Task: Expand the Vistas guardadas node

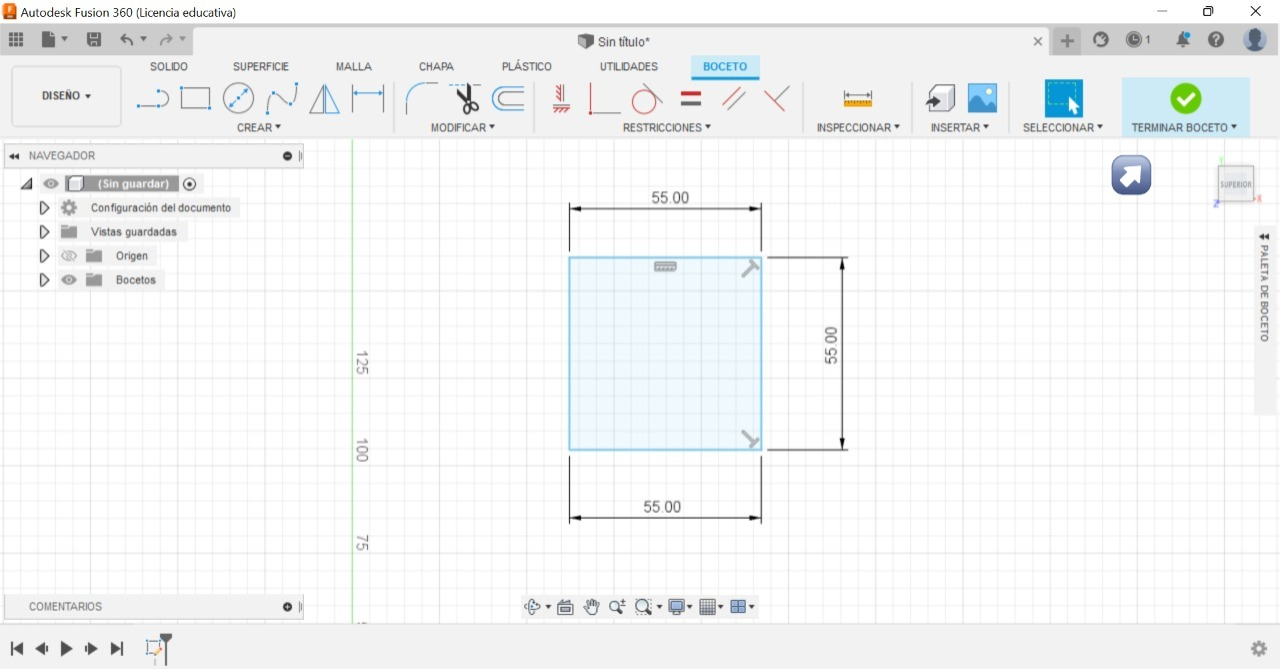Action: (44, 232)
